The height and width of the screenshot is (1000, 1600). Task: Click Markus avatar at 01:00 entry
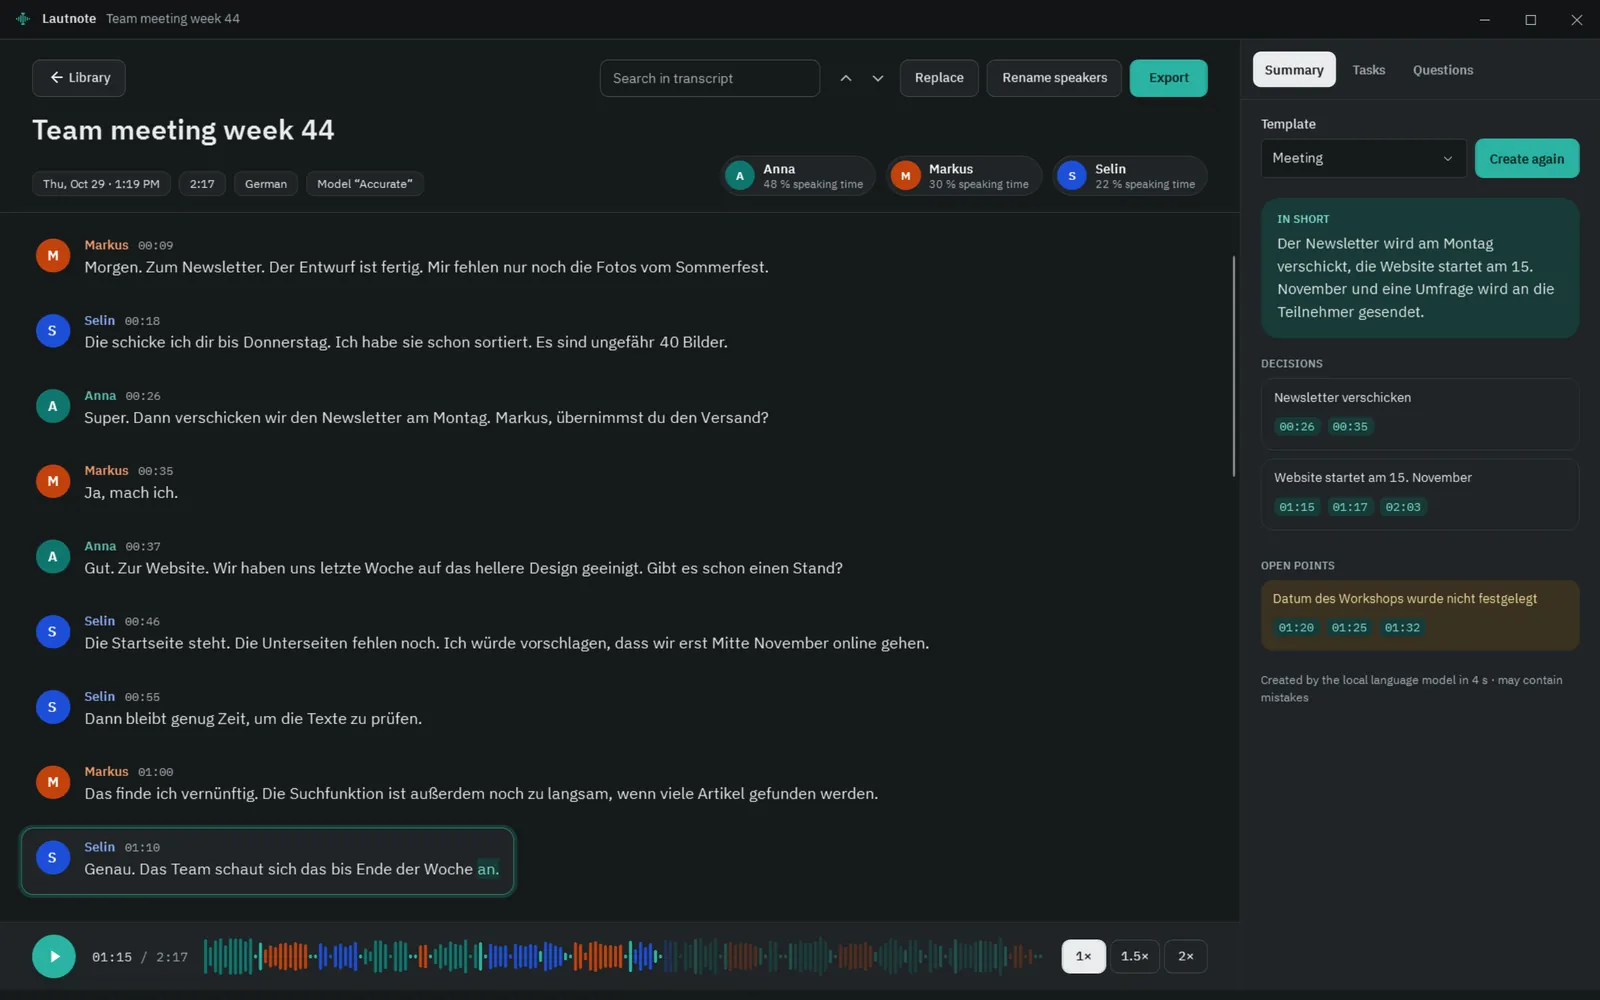pos(53,782)
